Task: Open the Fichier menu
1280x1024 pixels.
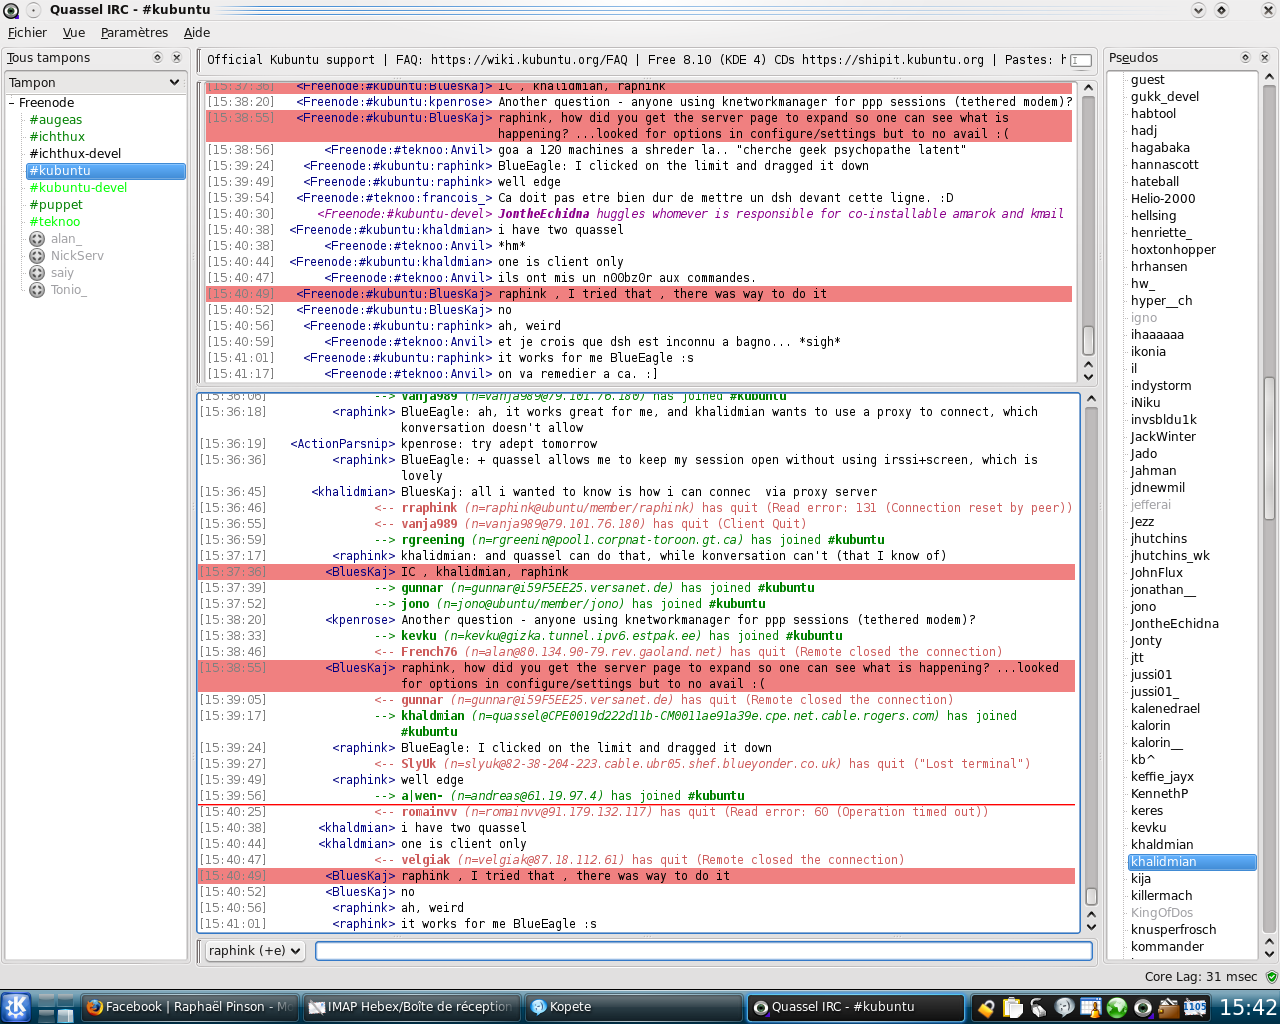Action: coord(27,33)
